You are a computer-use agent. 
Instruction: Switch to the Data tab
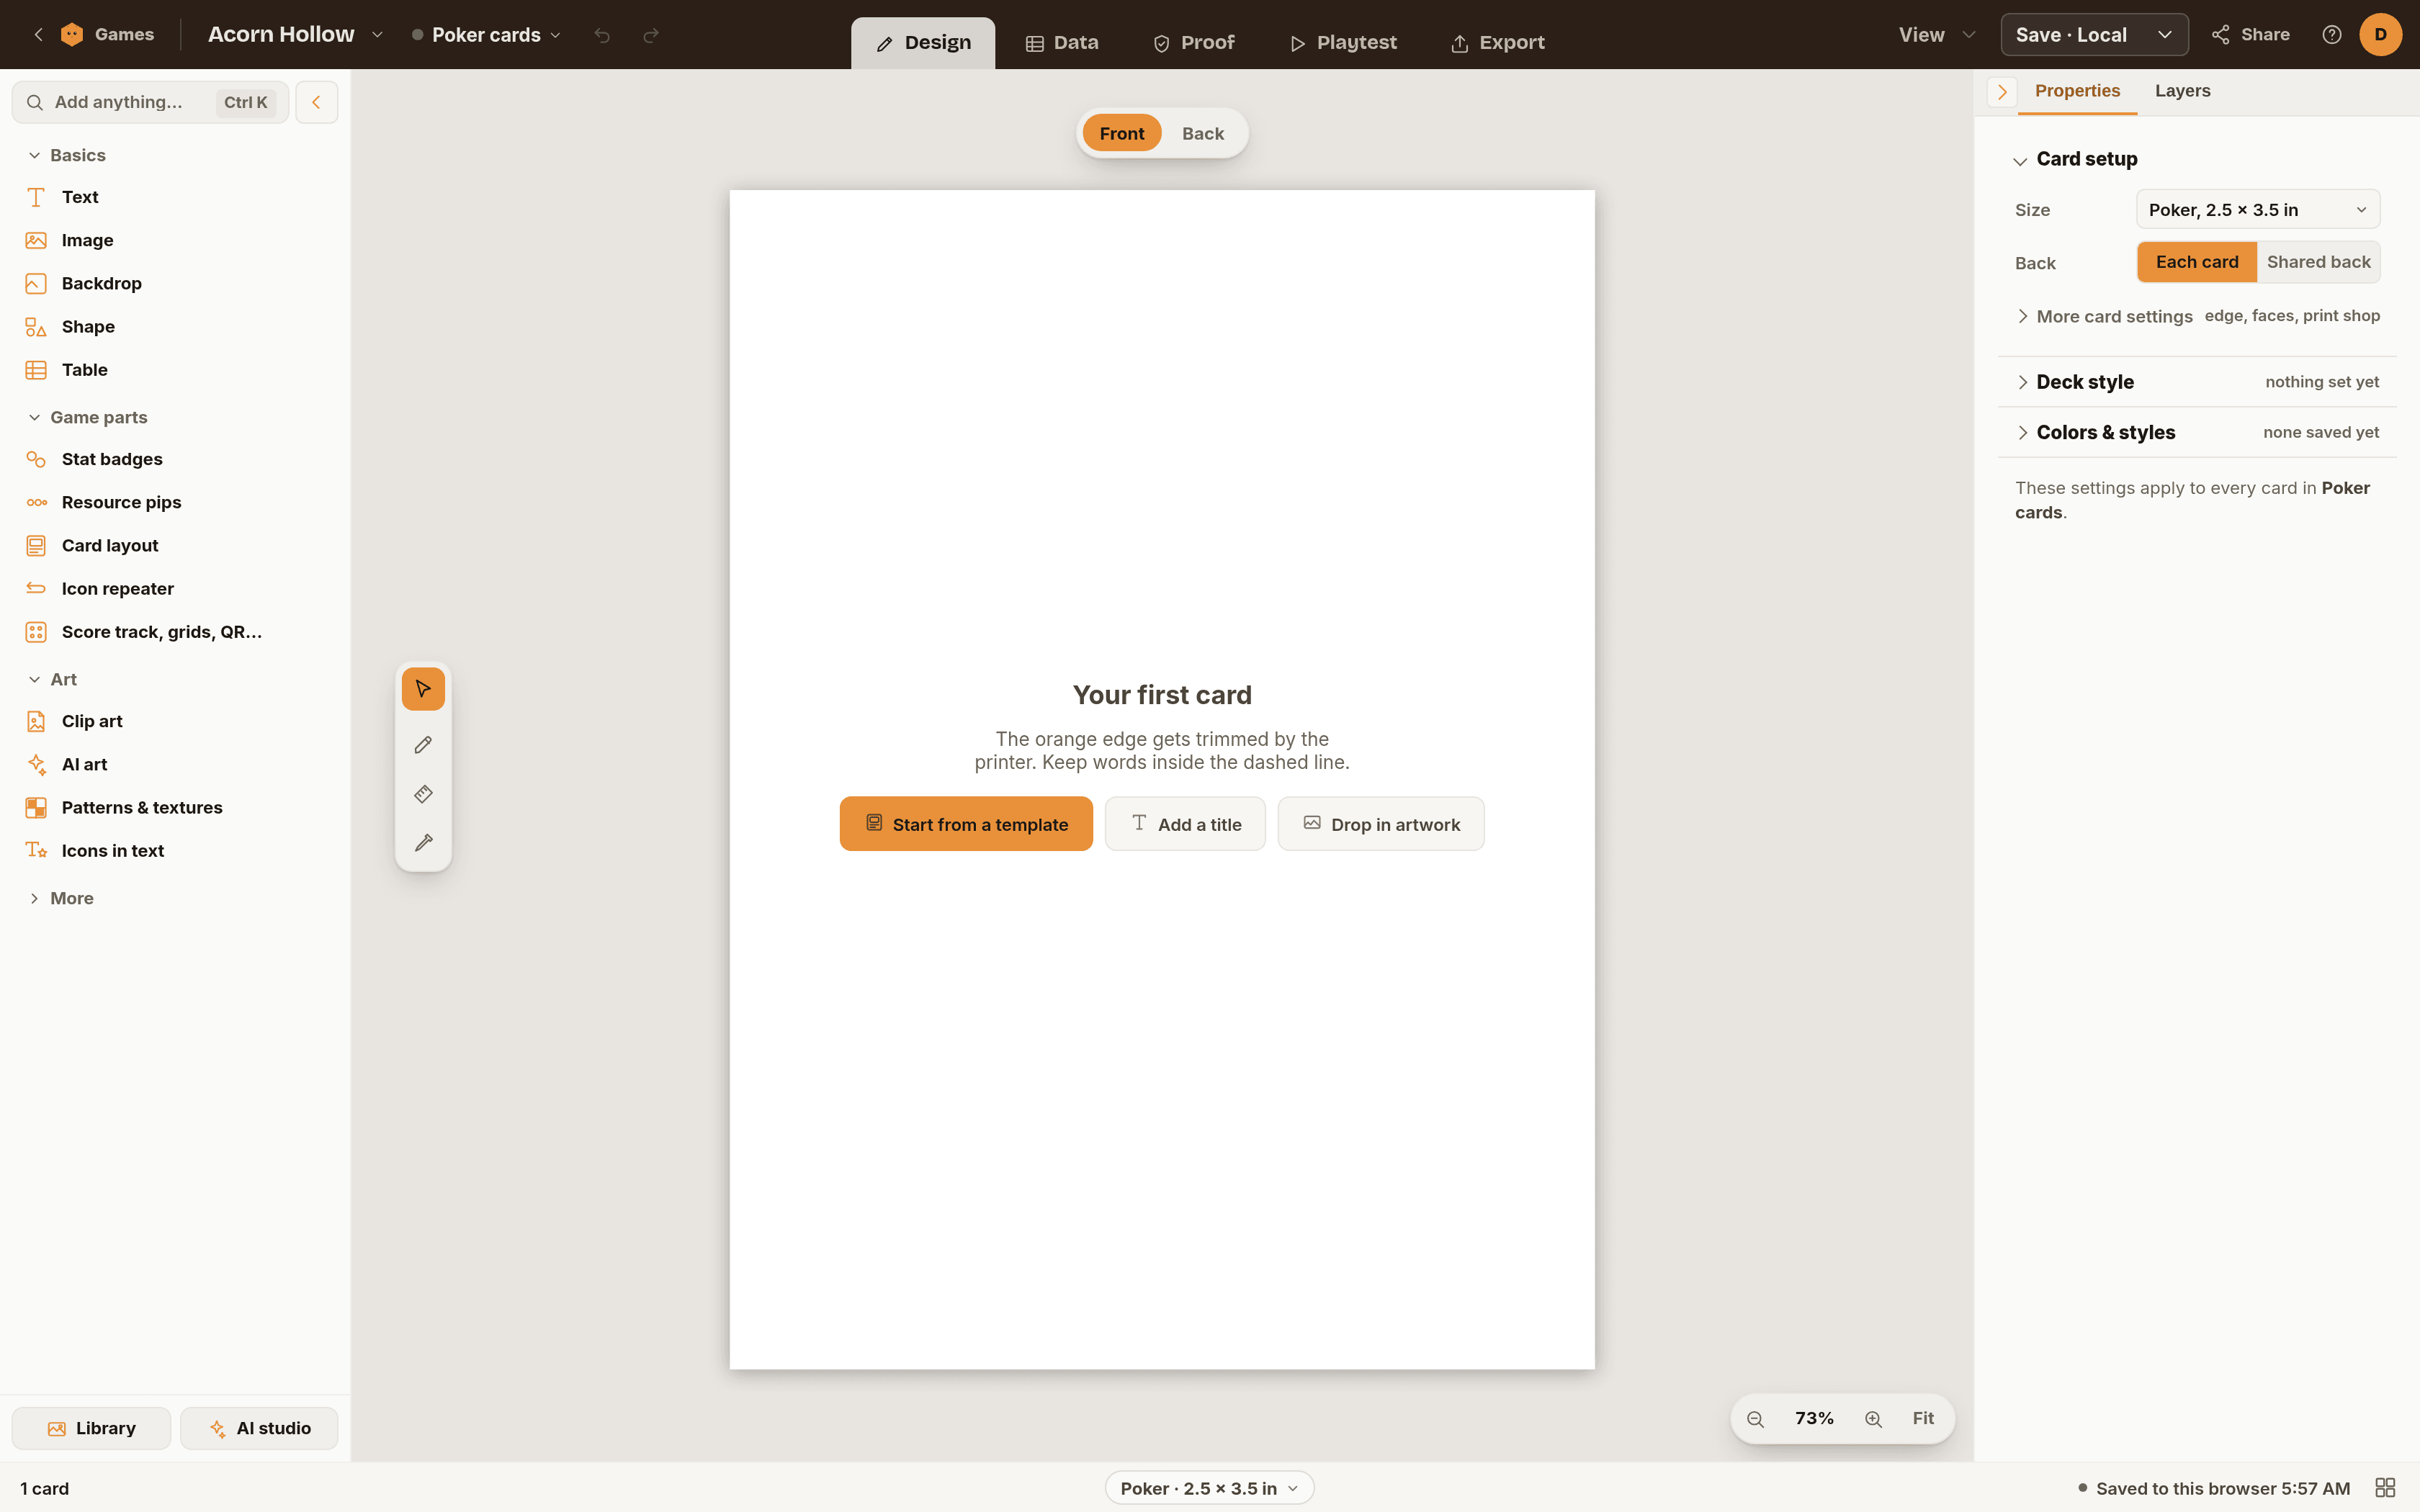1062,43
